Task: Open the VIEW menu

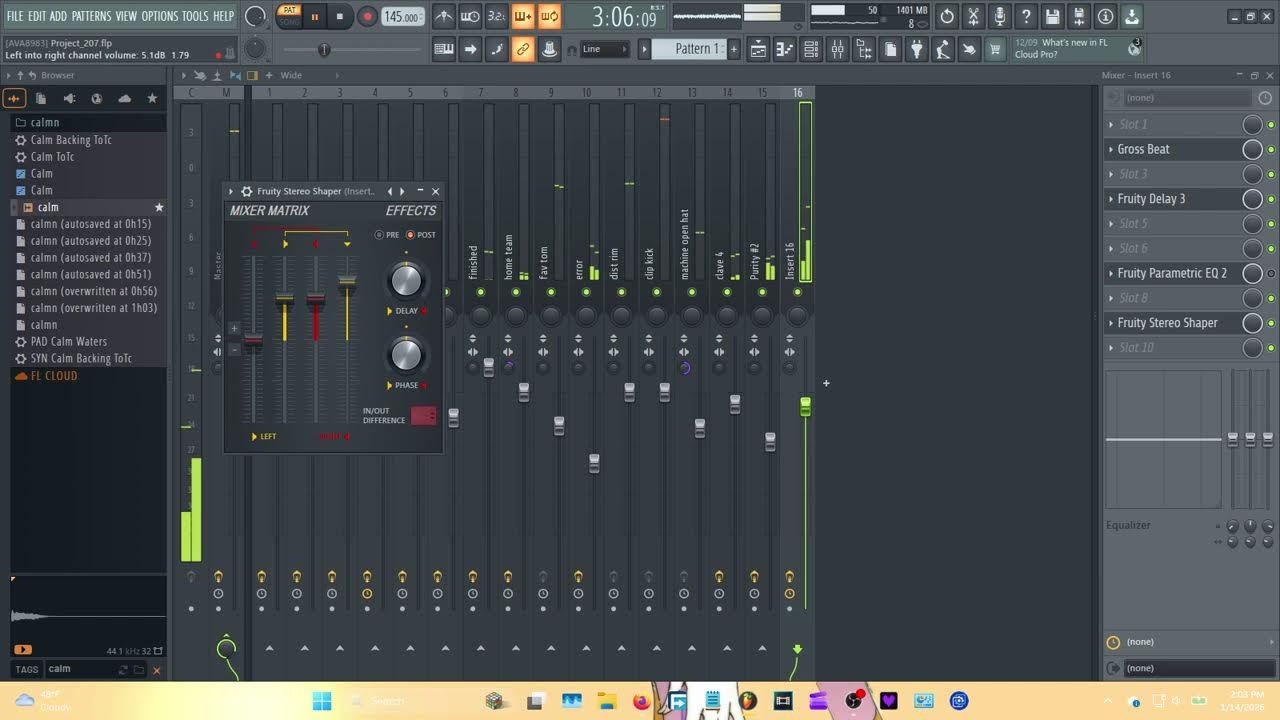Action: click(126, 16)
